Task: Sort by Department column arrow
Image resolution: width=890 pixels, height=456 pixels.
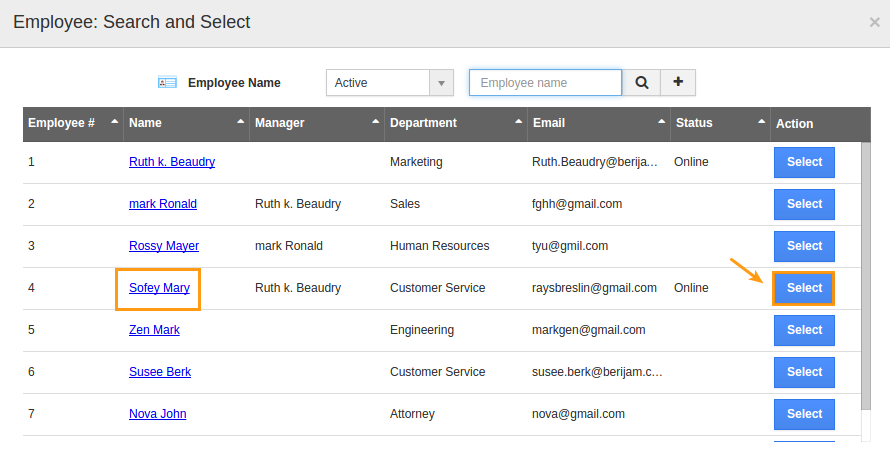Action: (519, 122)
